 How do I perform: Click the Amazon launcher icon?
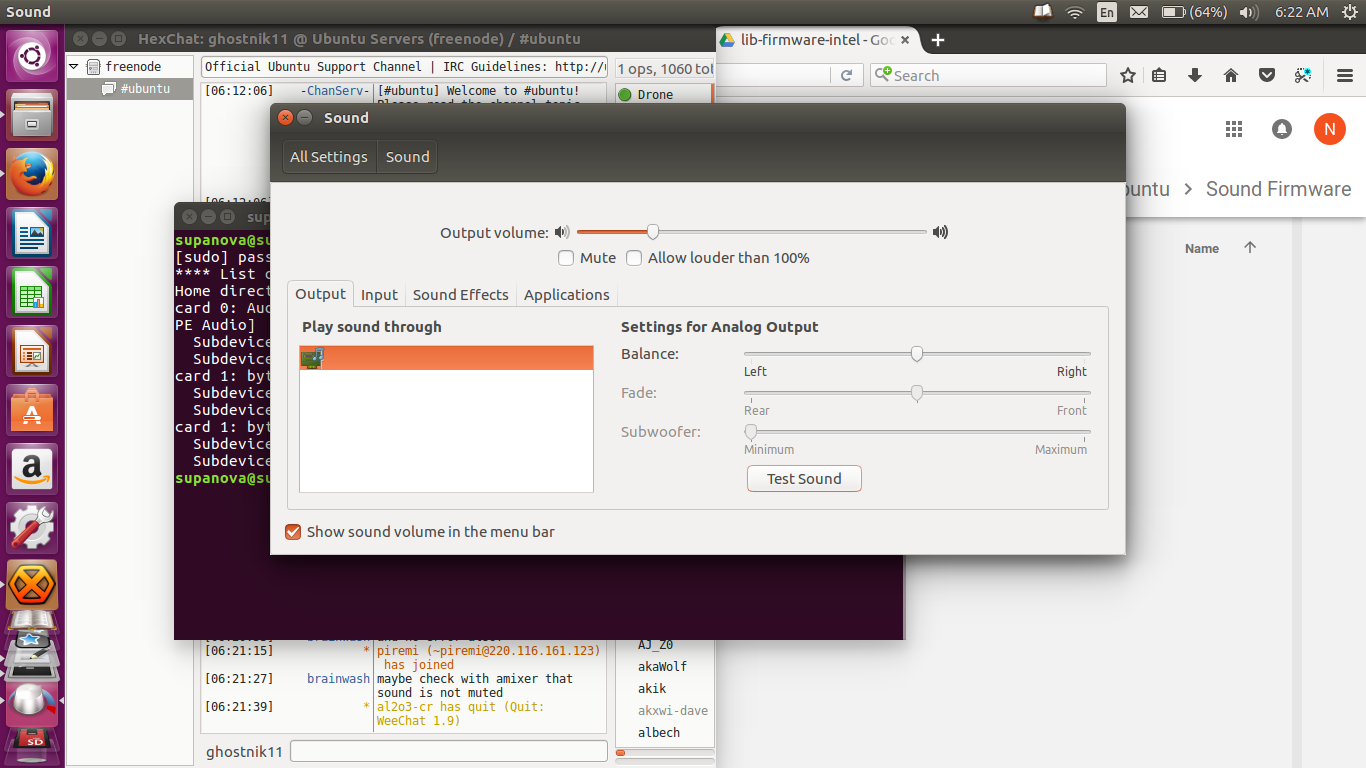[33, 470]
